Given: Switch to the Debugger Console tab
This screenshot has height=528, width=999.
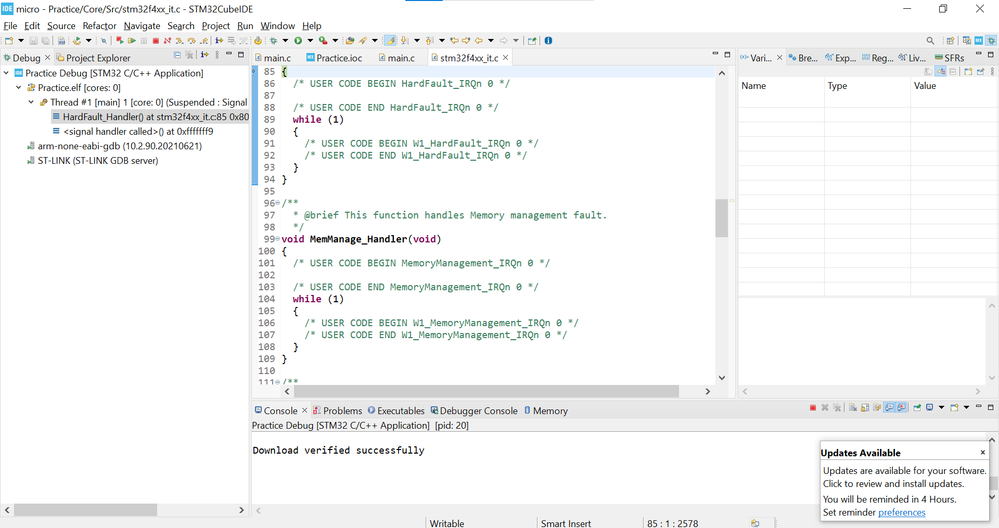Looking at the screenshot, I should [x=474, y=411].
